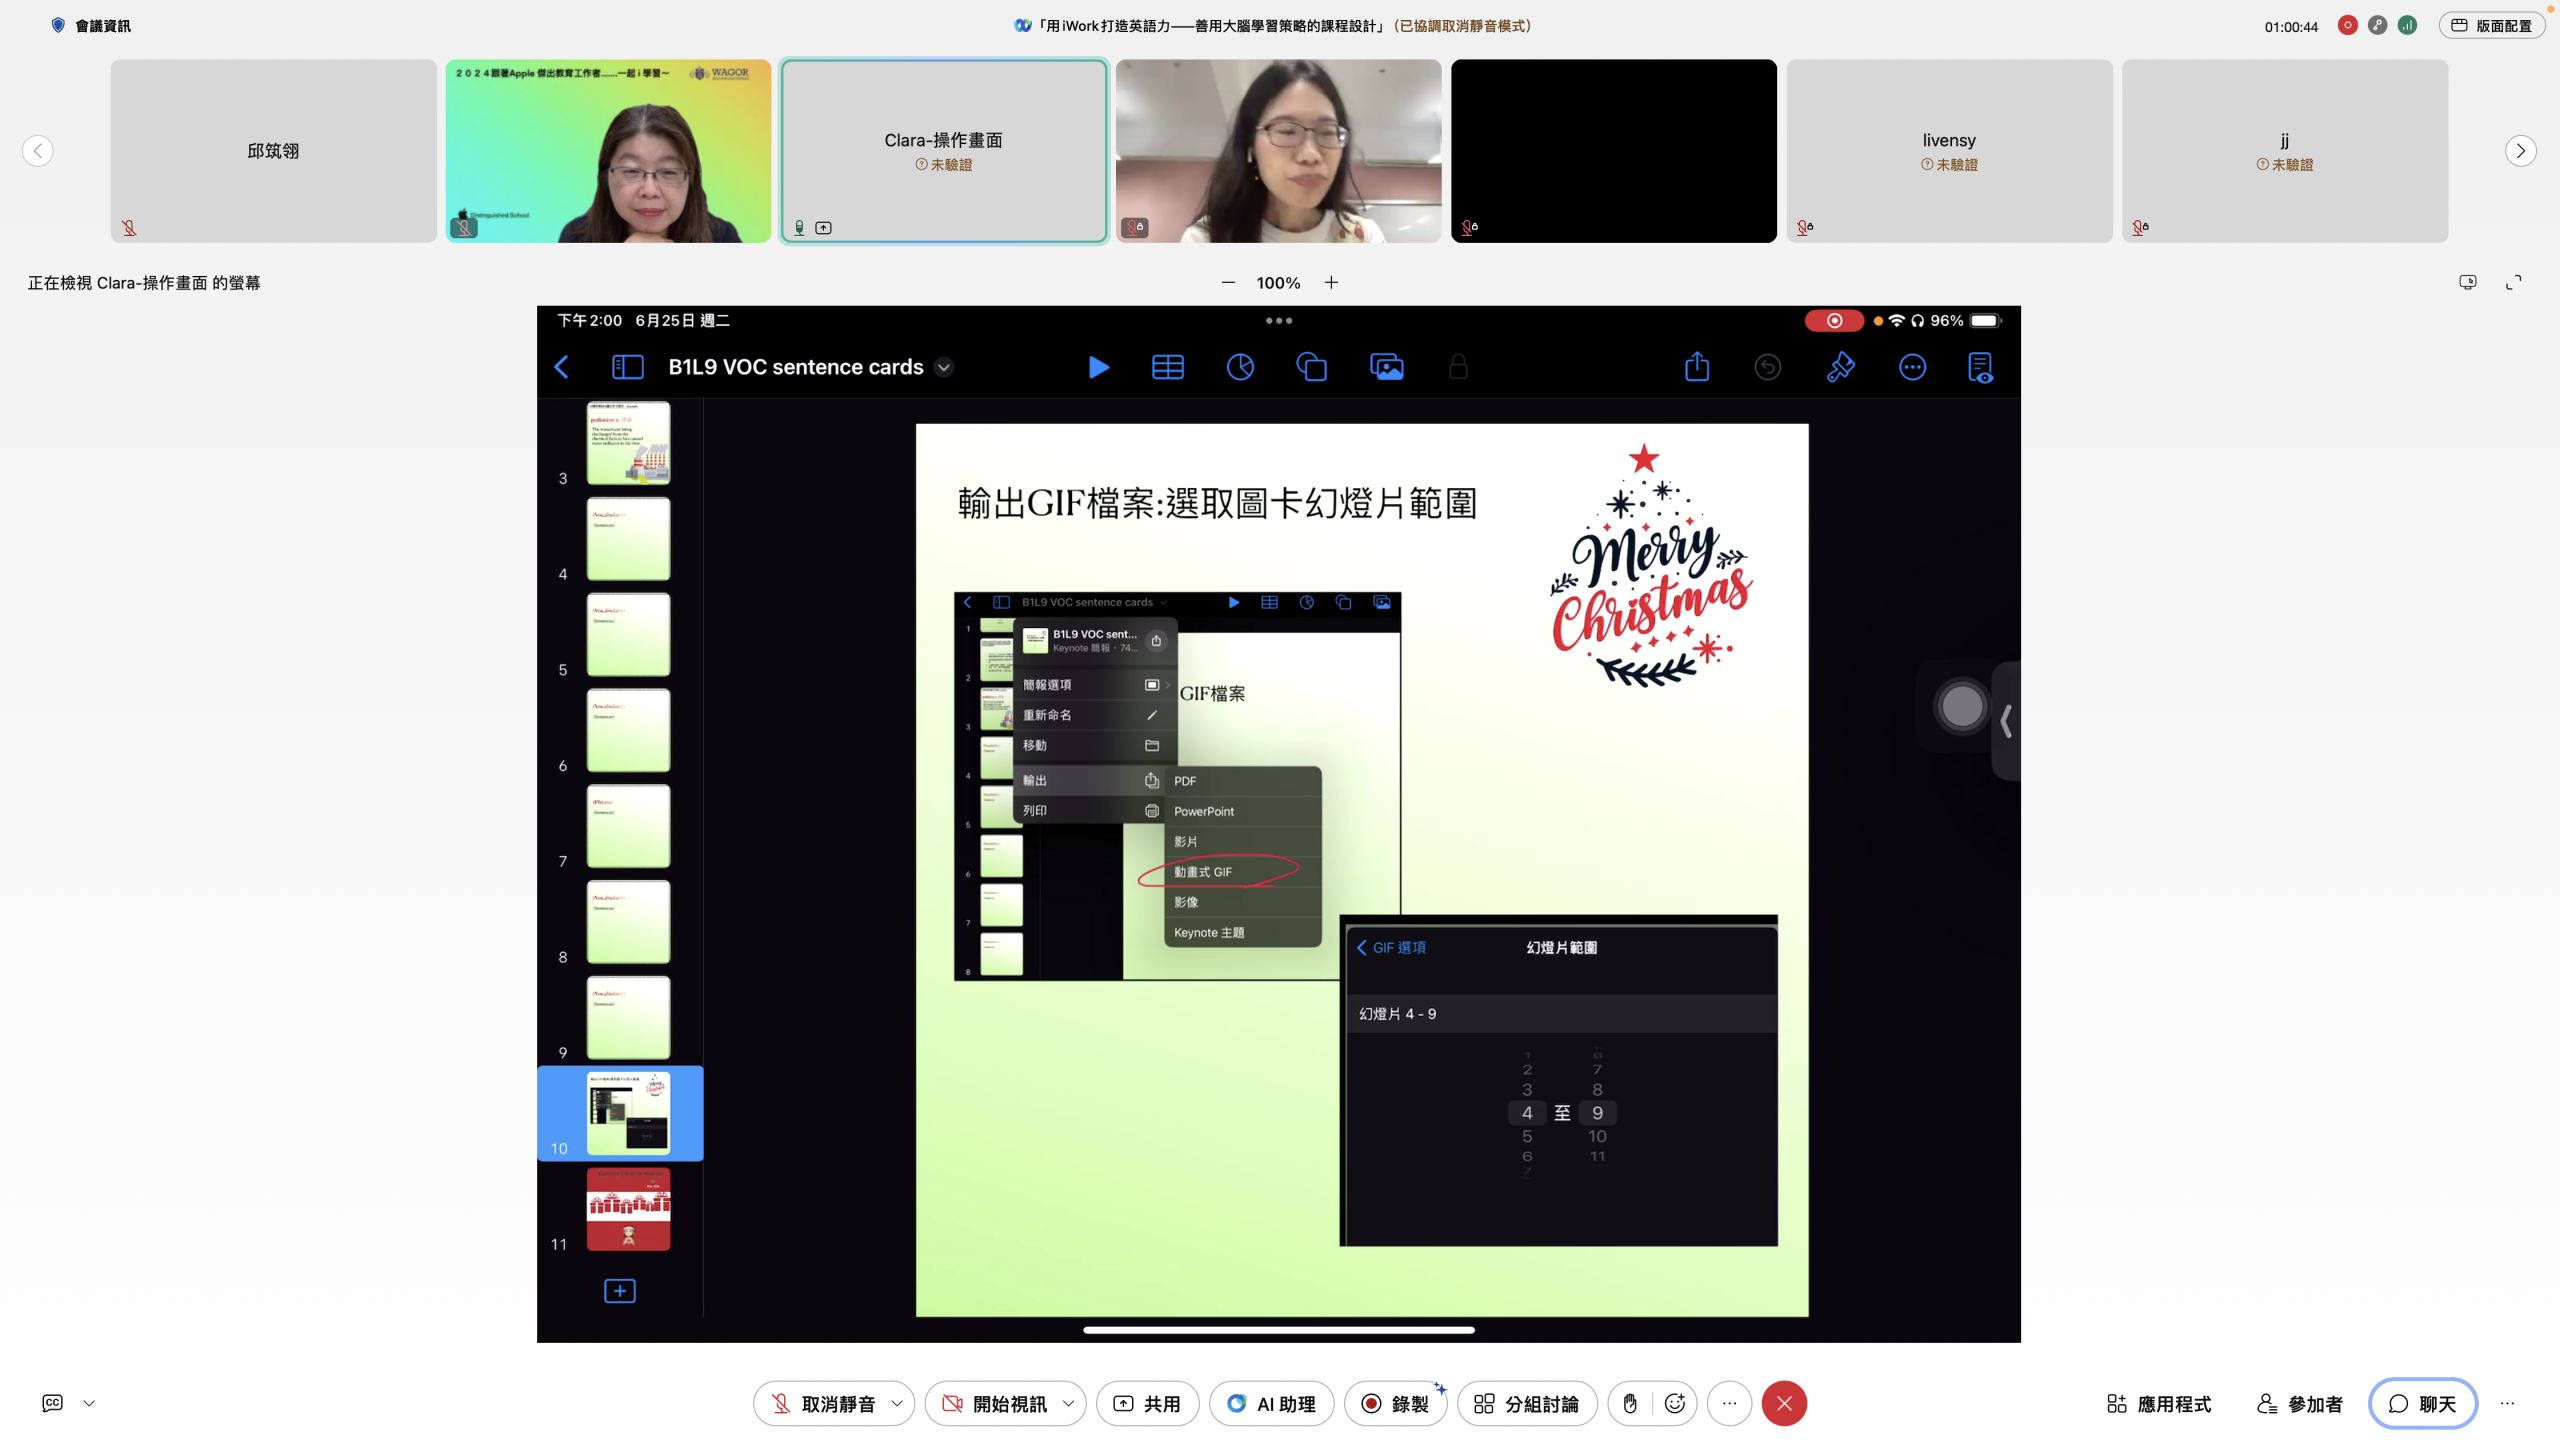Open the format paintbrush panel

coord(1840,367)
